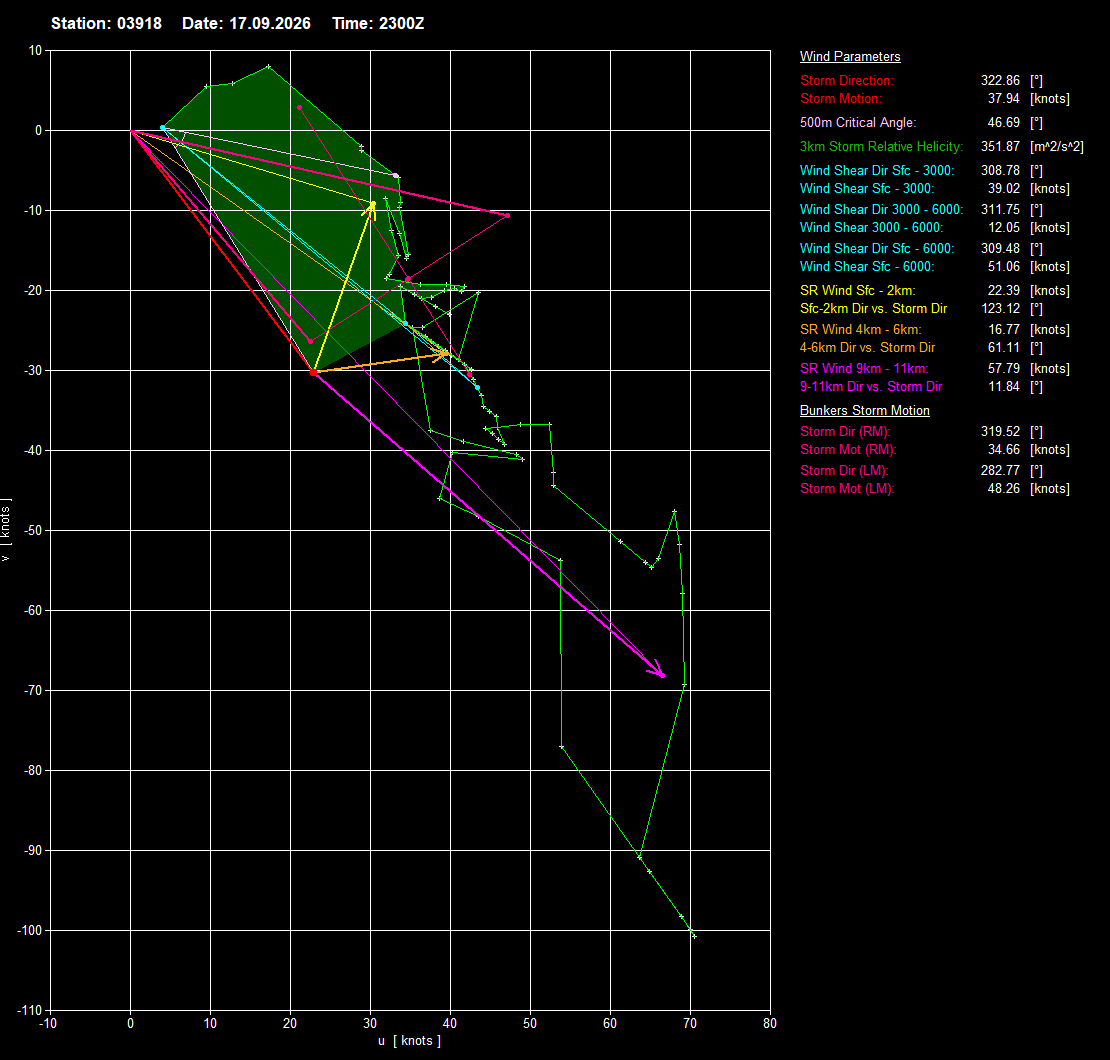This screenshot has height=1060, width=1110.
Task: Click the Storm Direction label
Action: (x=847, y=81)
